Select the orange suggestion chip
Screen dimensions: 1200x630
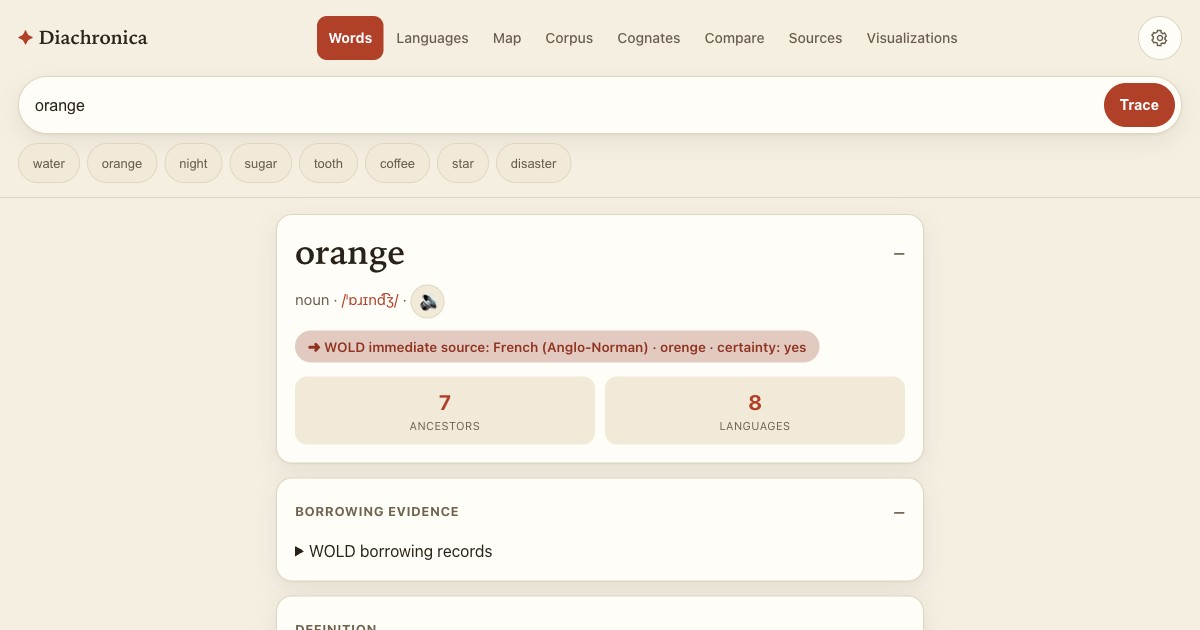122,164
